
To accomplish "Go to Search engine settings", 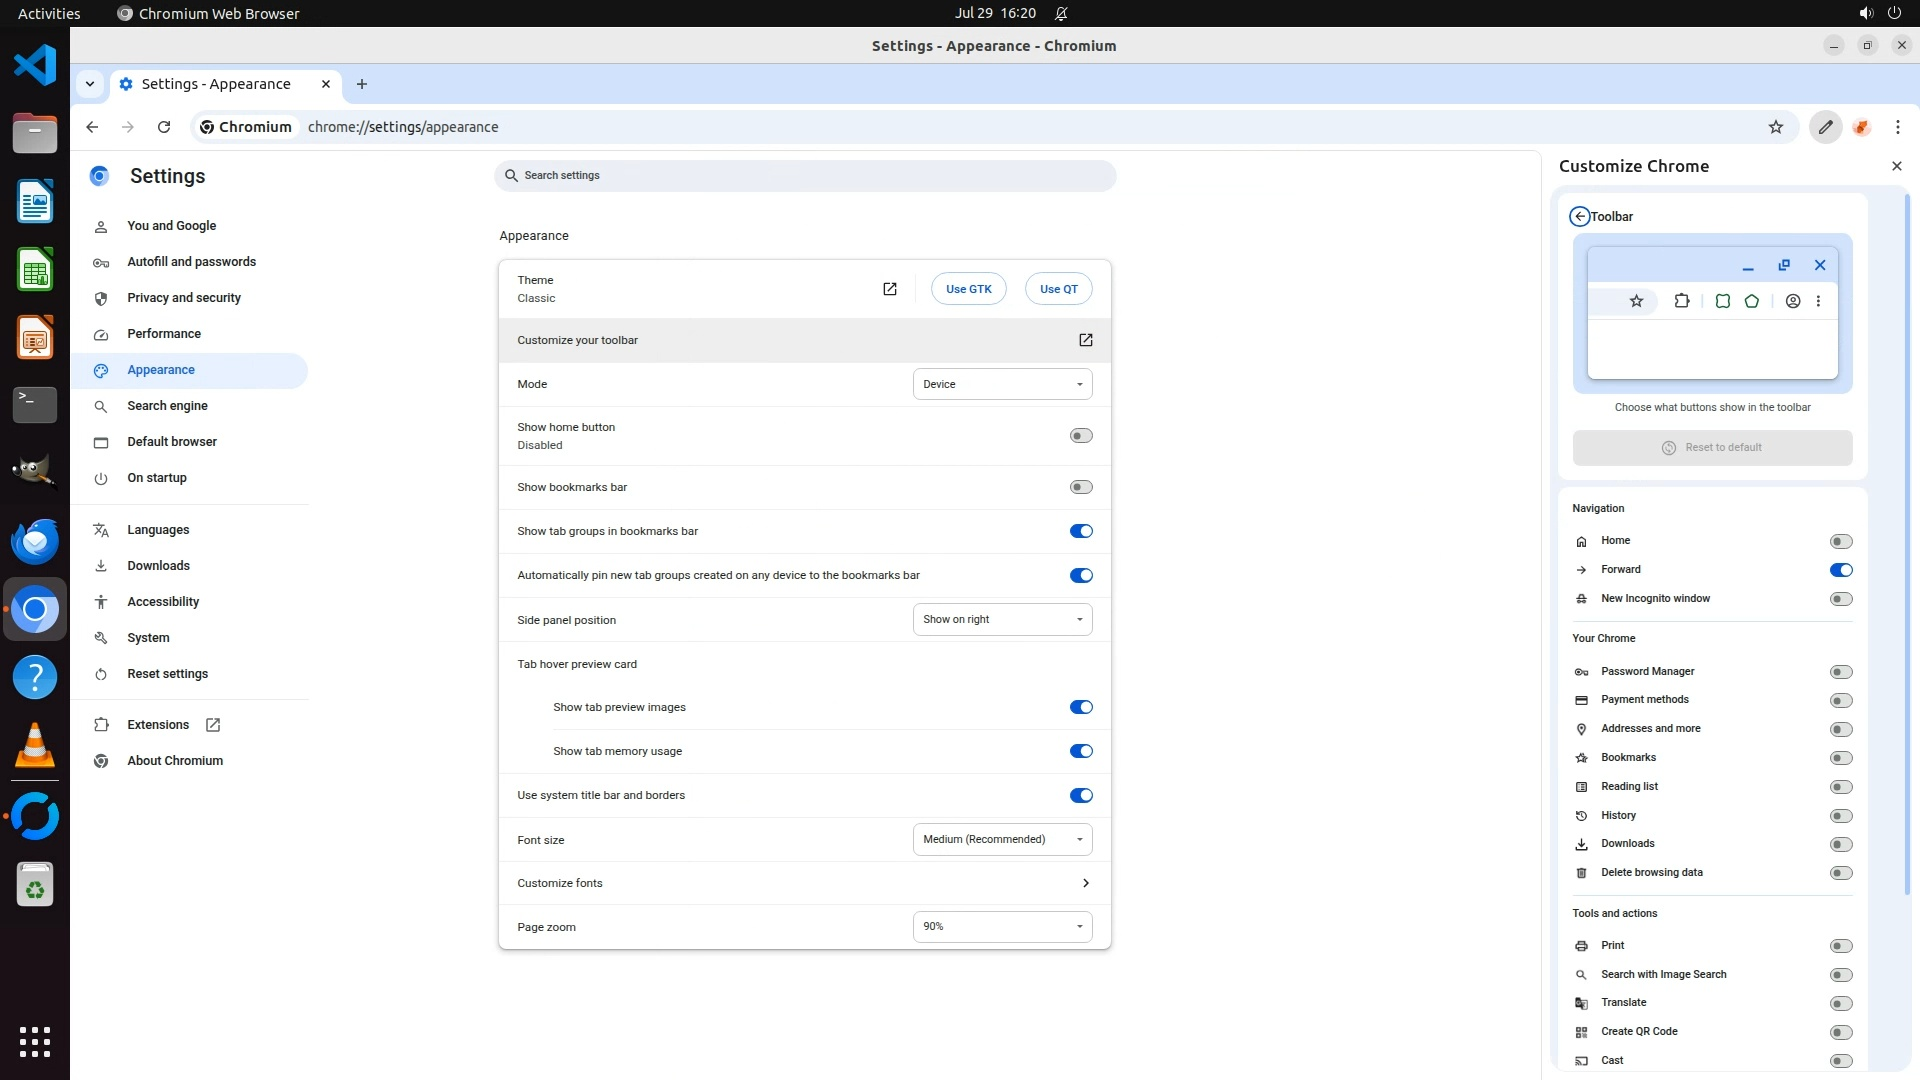I will pyautogui.click(x=167, y=406).
